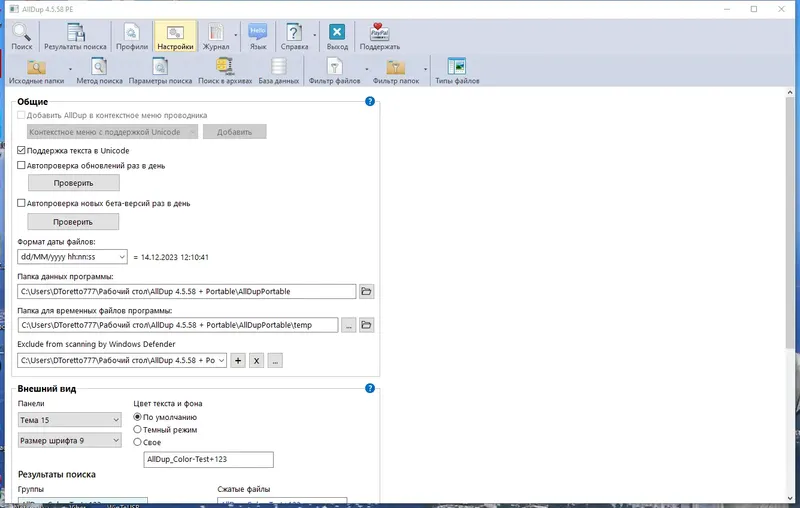800x508 pixels.
Task: Click the Язык language icon
Action: tap(258, 36)
